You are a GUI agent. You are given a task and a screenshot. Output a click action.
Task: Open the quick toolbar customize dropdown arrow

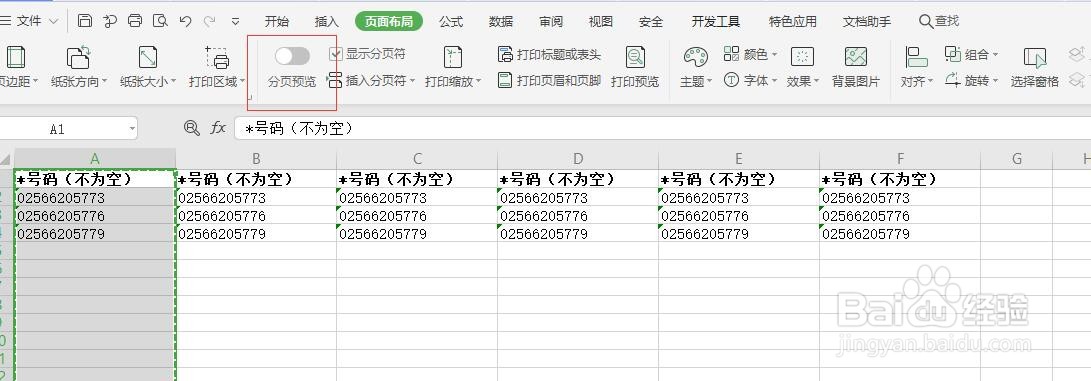tap(235, 22)
